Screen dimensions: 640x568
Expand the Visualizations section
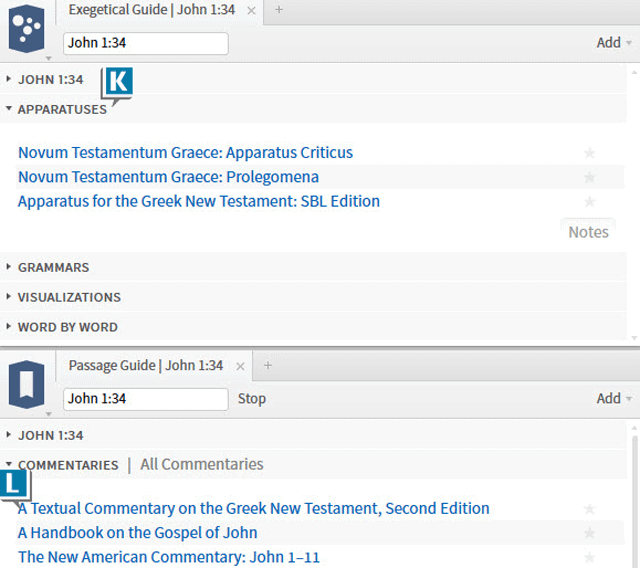pyautogui.click(x=69, y=297)
